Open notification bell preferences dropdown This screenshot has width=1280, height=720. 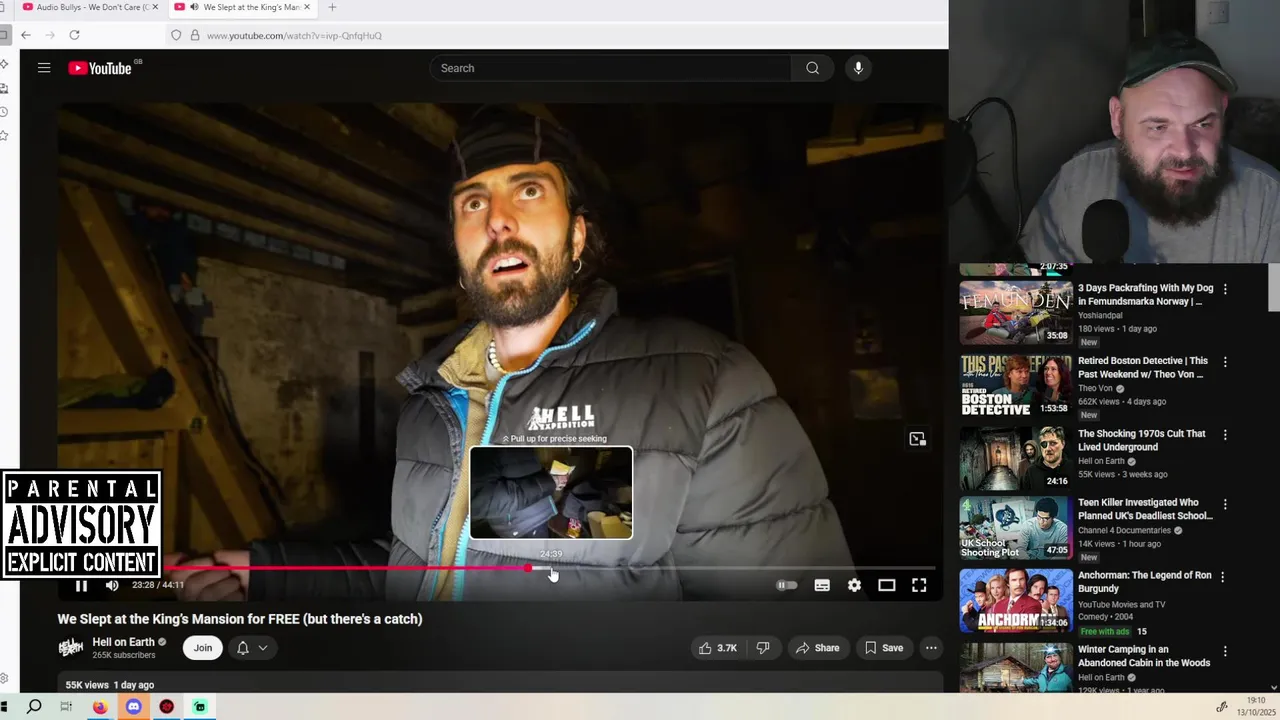pos(252,648)
